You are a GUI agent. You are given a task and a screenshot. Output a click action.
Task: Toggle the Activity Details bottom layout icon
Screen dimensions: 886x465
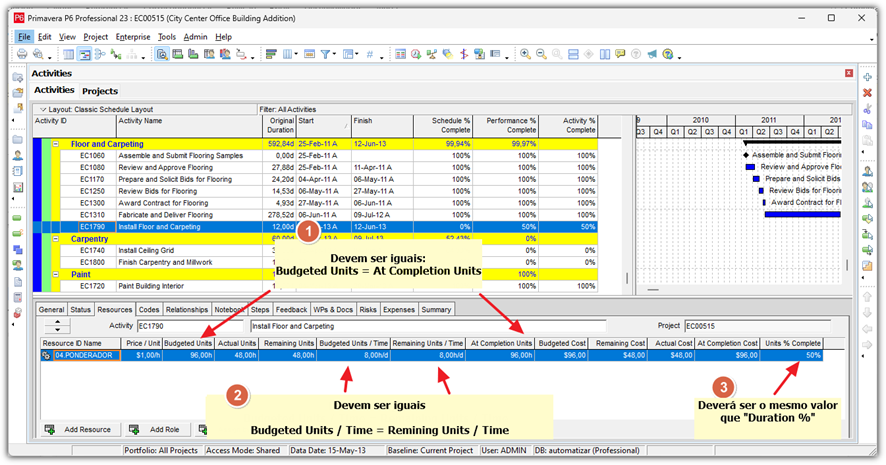[162, 54]
